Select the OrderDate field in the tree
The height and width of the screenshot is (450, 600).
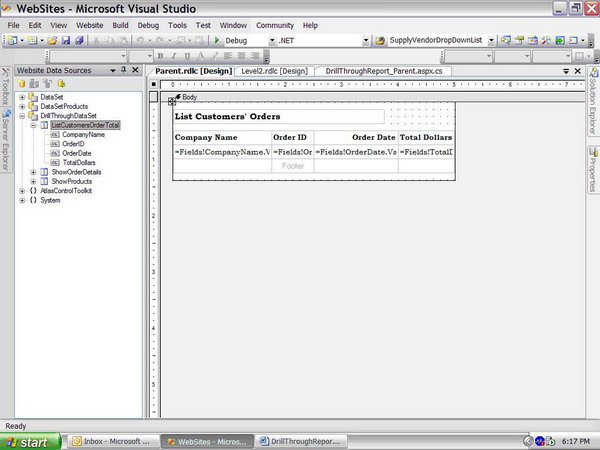coord(77,153)
